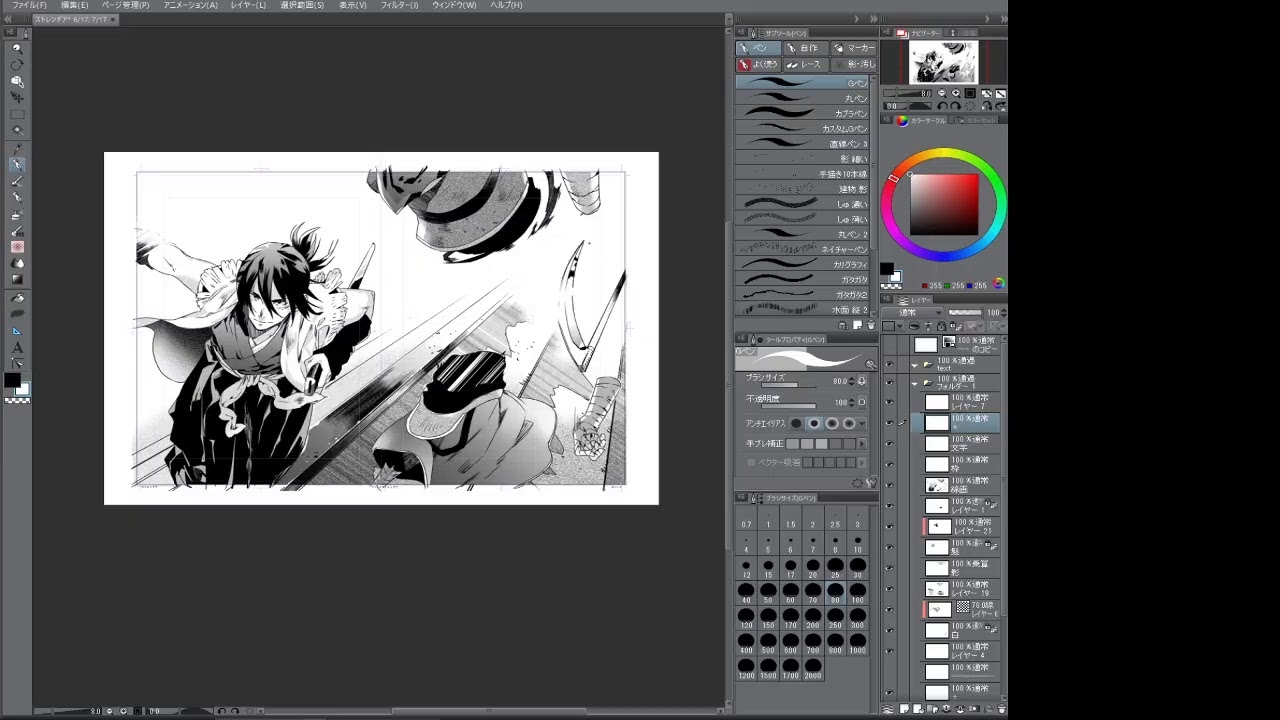This screenshot has height=720, width=1280.
Task: Select the Auto Select magic wand tool
Action: pos(17,131)
